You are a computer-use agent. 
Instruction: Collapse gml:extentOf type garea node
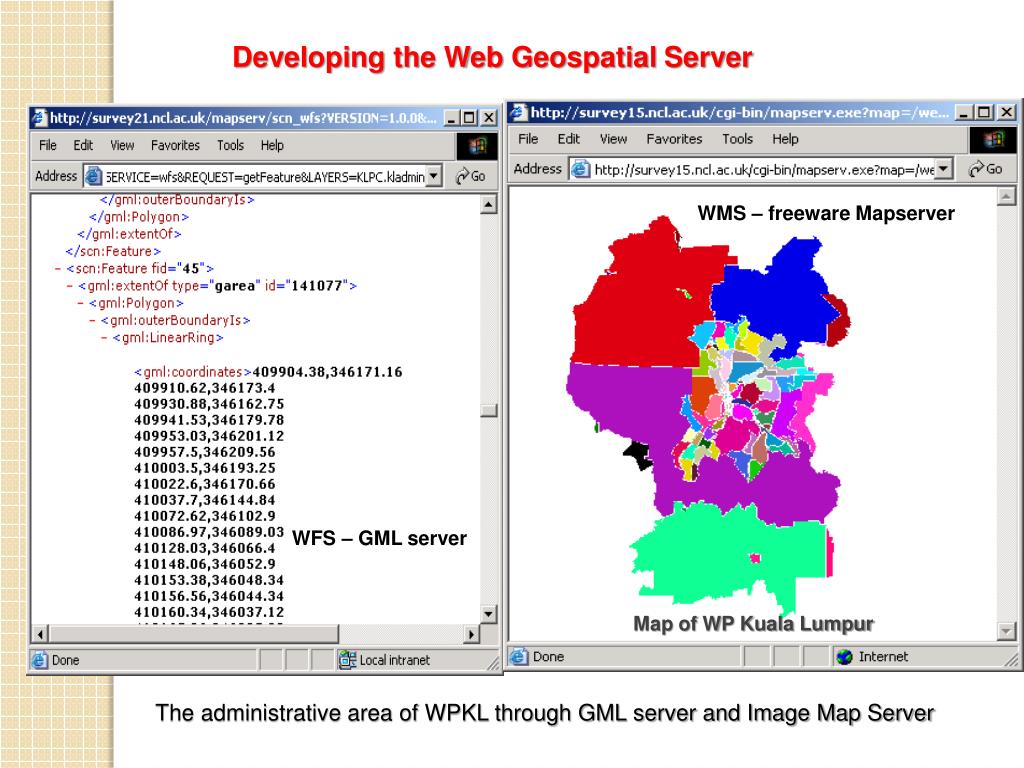click(70, 285)
